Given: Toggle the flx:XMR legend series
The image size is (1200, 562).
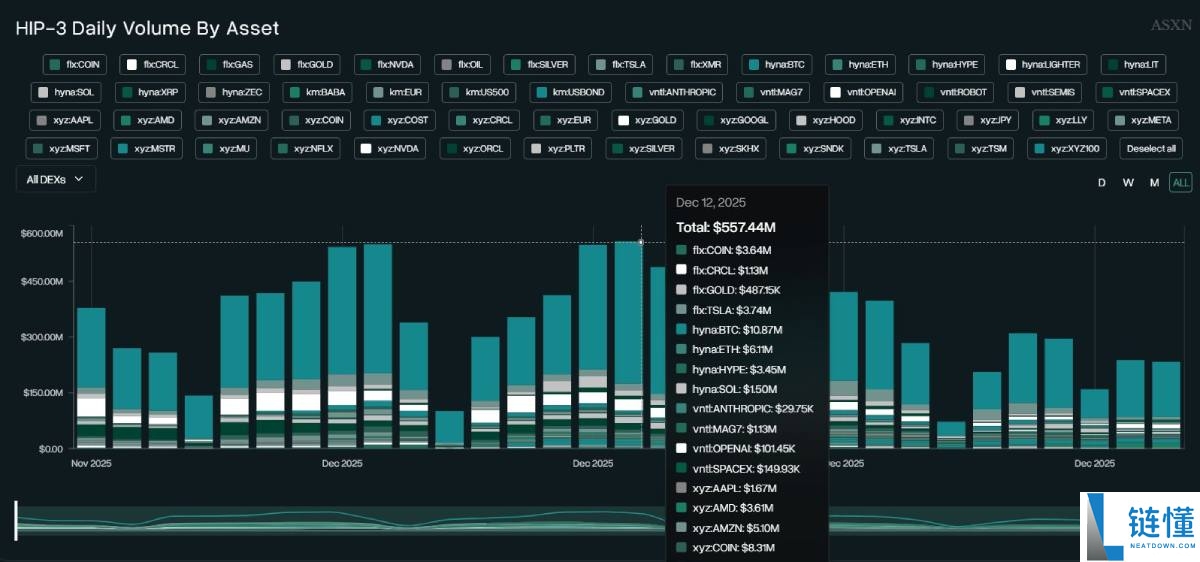Looking at the screenshot, I should point(697,65).
